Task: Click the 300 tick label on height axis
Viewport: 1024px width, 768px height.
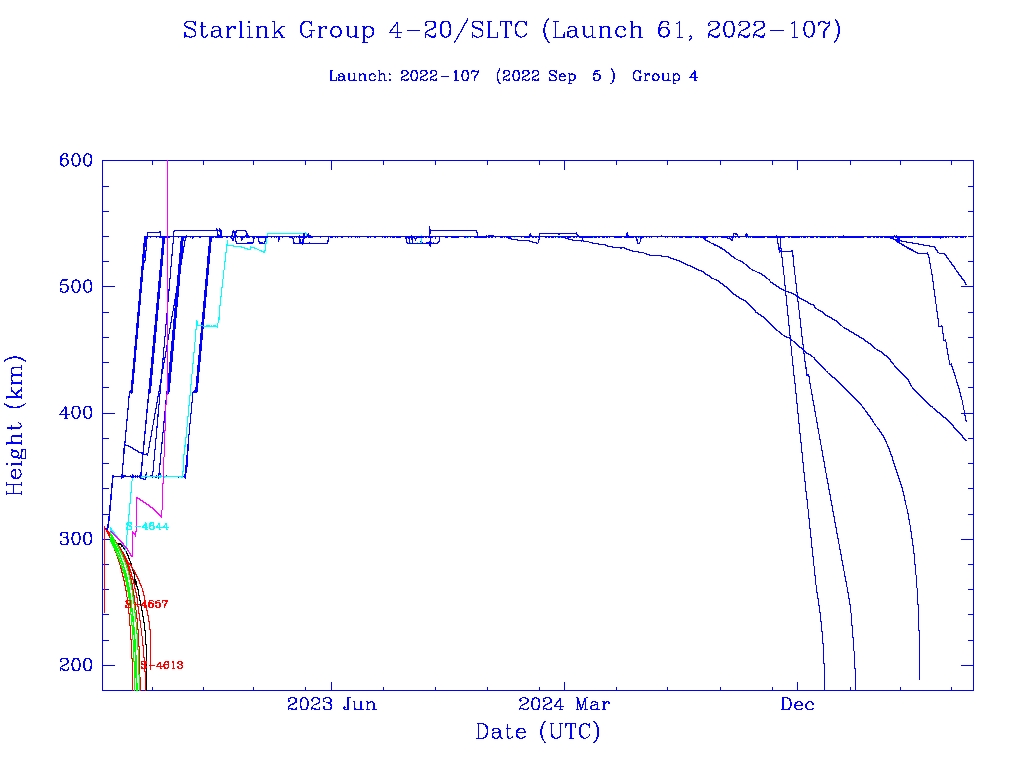Action: tap(76, 539)
